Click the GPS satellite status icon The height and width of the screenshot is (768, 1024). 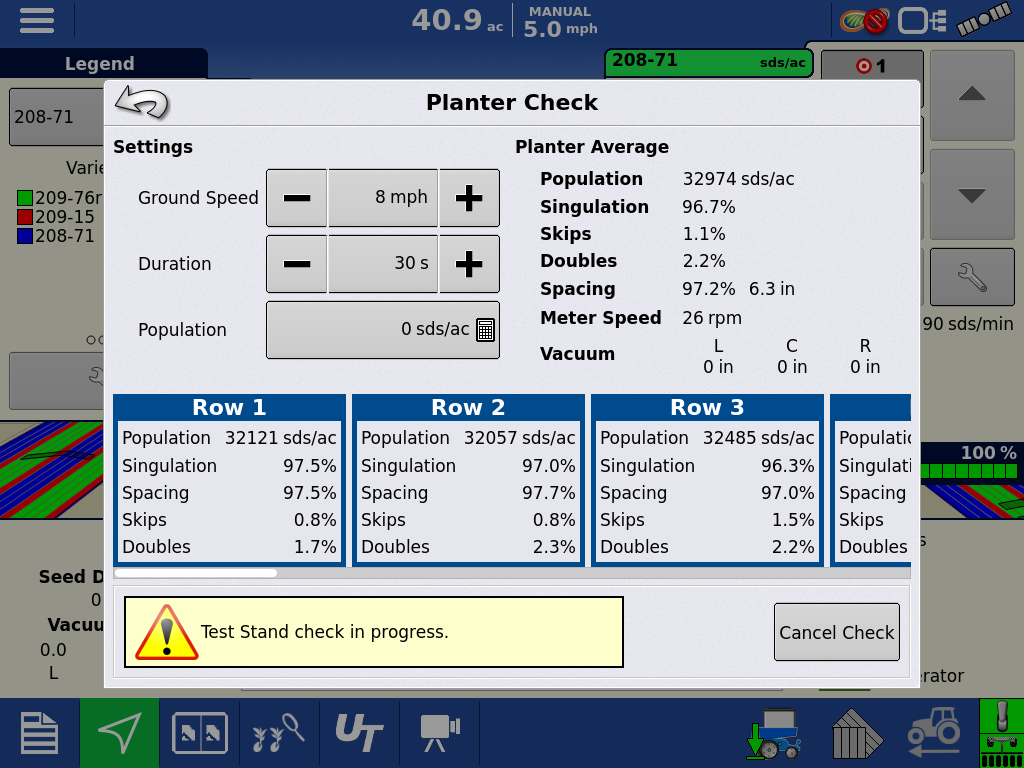[x=983, y=19]
